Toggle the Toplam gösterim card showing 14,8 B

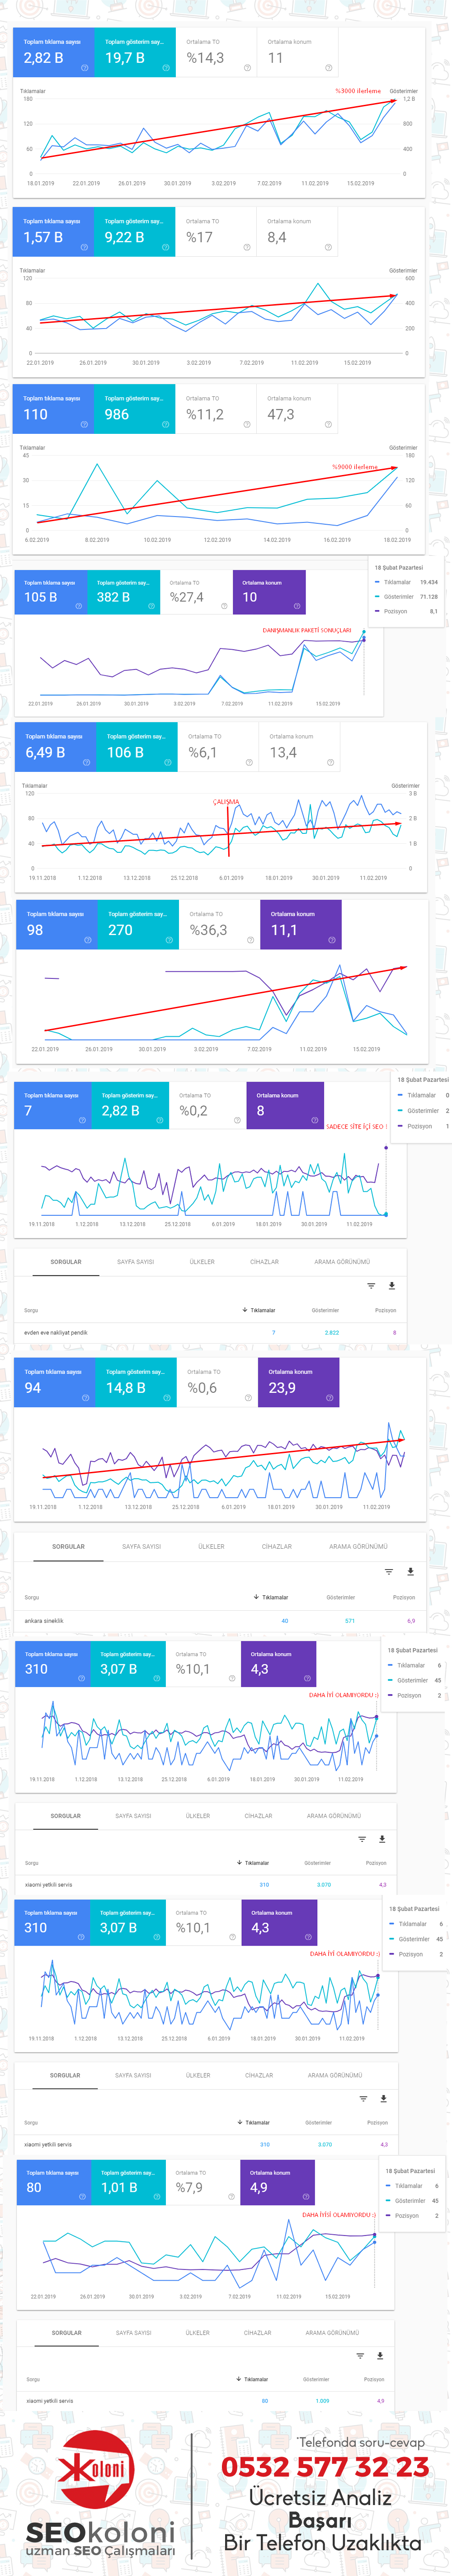point(137,1383)
